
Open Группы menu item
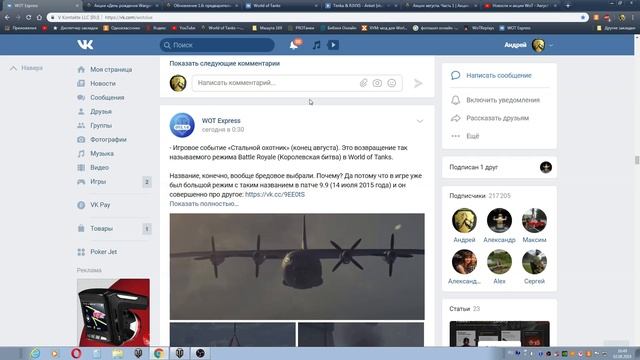coord(101,125)
